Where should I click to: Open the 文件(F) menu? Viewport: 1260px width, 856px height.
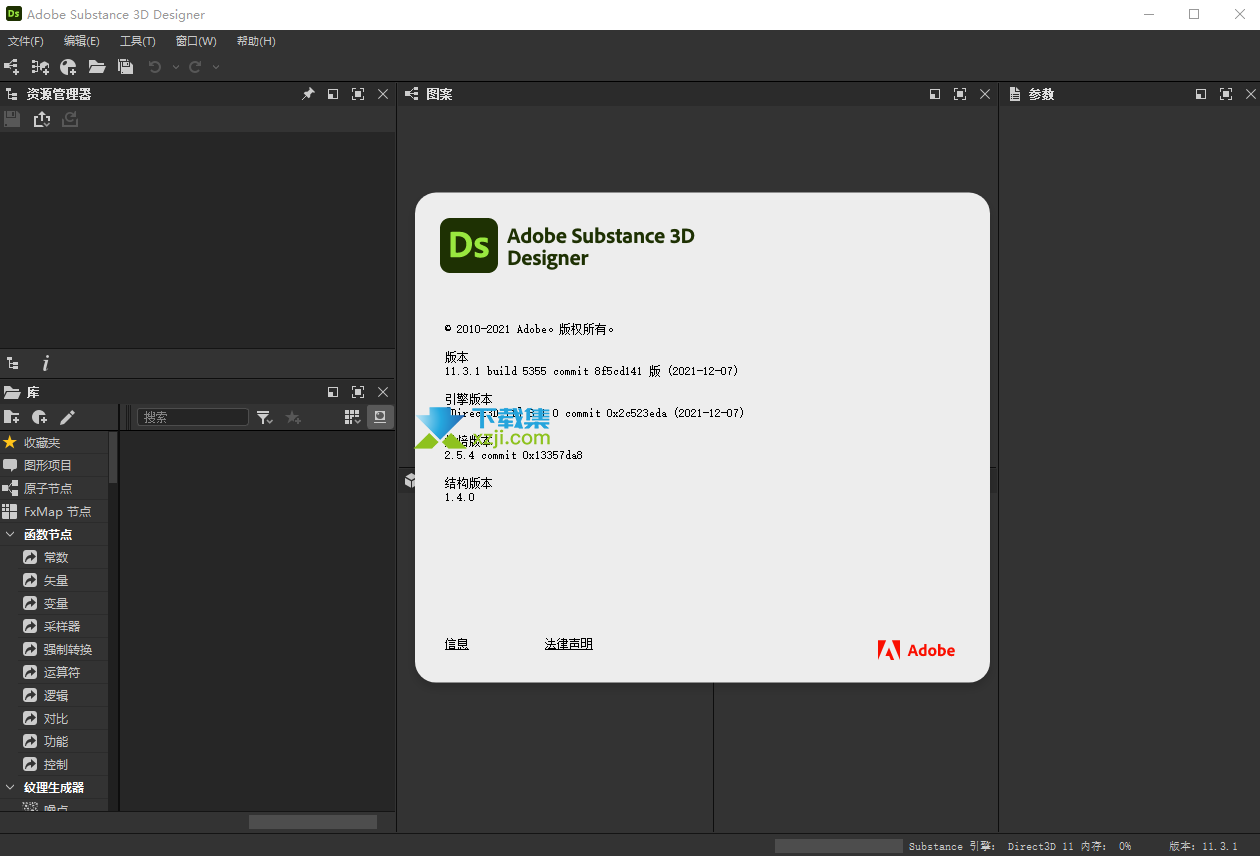(26, 41)
